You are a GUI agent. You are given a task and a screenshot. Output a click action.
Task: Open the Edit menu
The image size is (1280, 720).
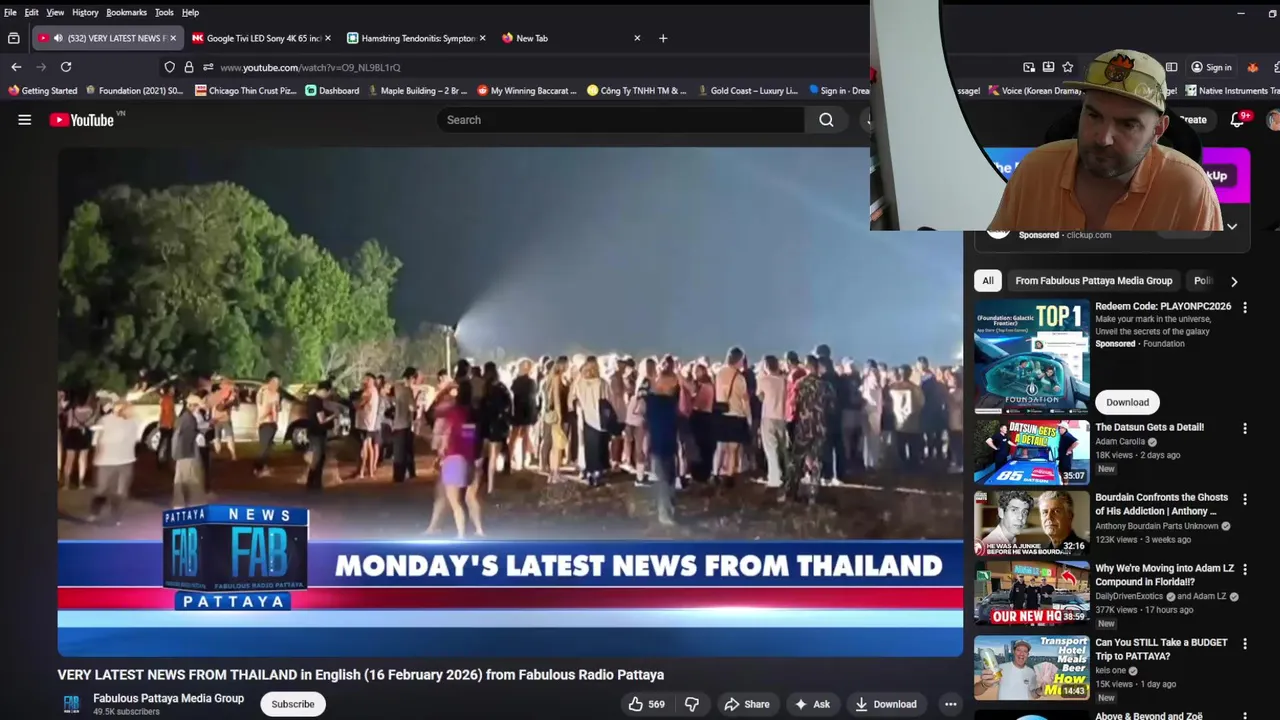tap(32, 12)
